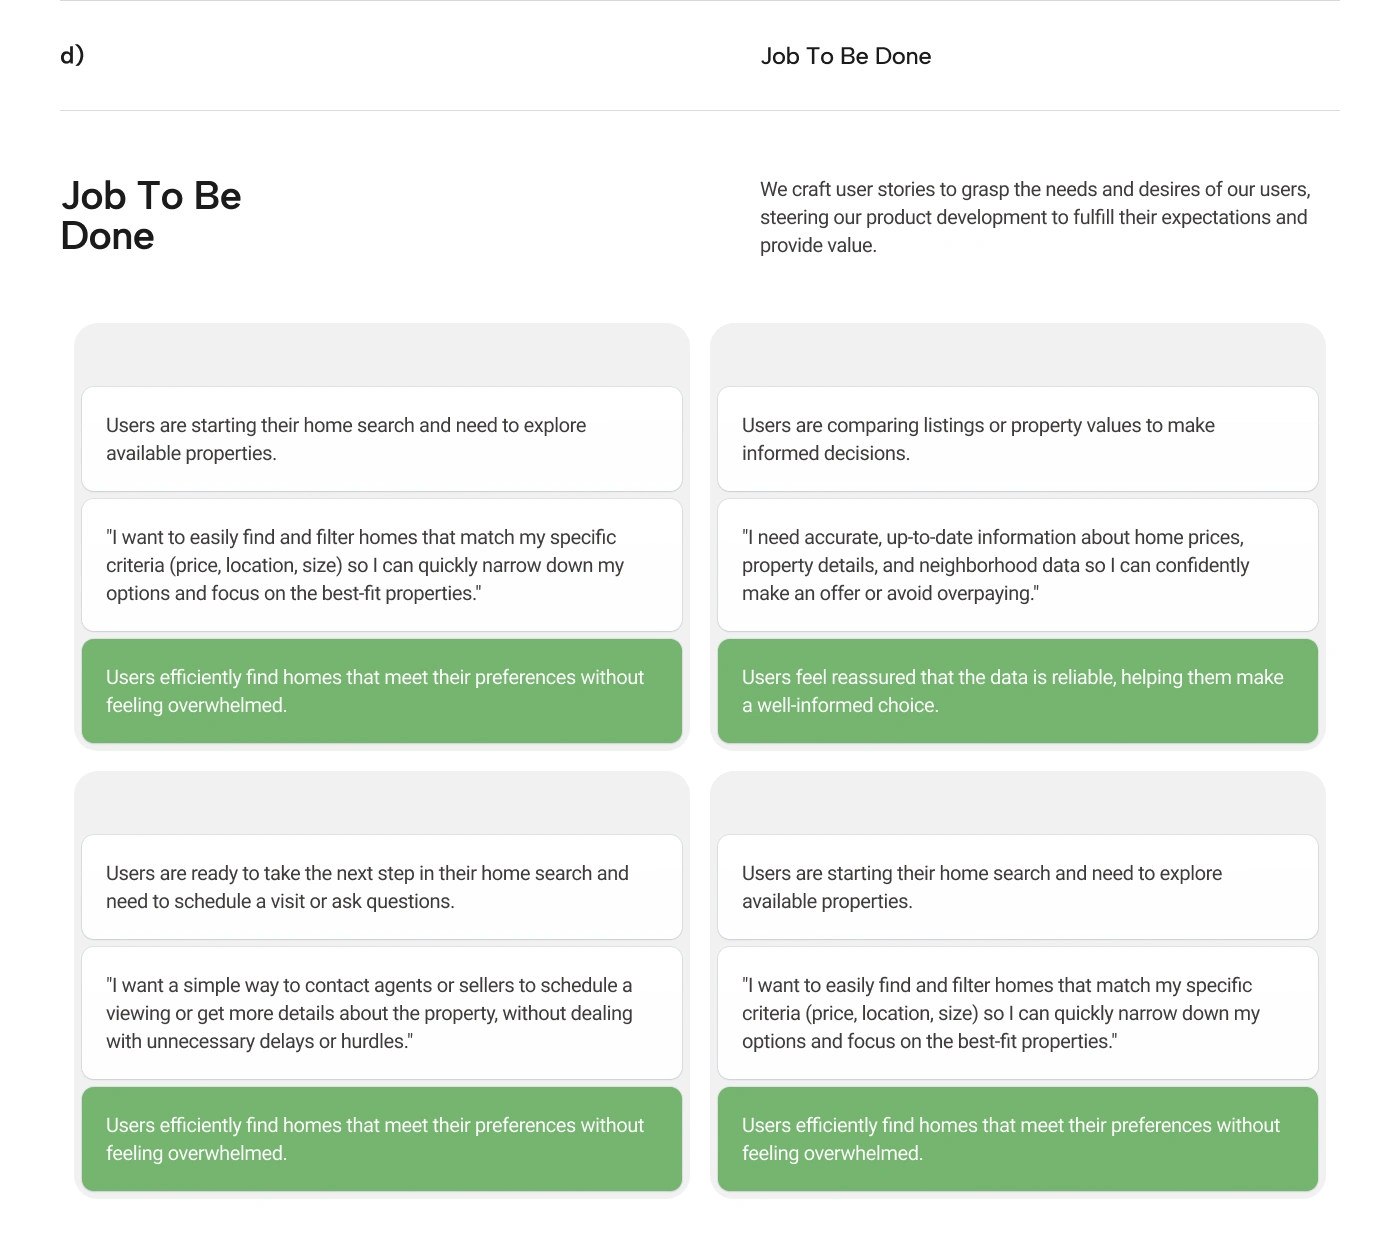
Task: Click empty gray header above "comparing listings" box
Action: 1017,355
